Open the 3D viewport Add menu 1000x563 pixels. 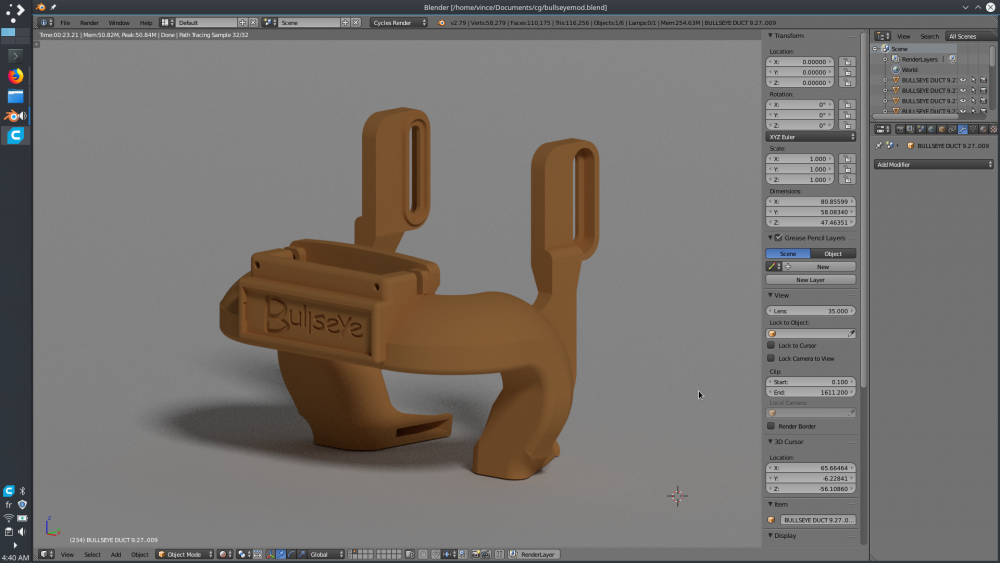coord(115,554)
